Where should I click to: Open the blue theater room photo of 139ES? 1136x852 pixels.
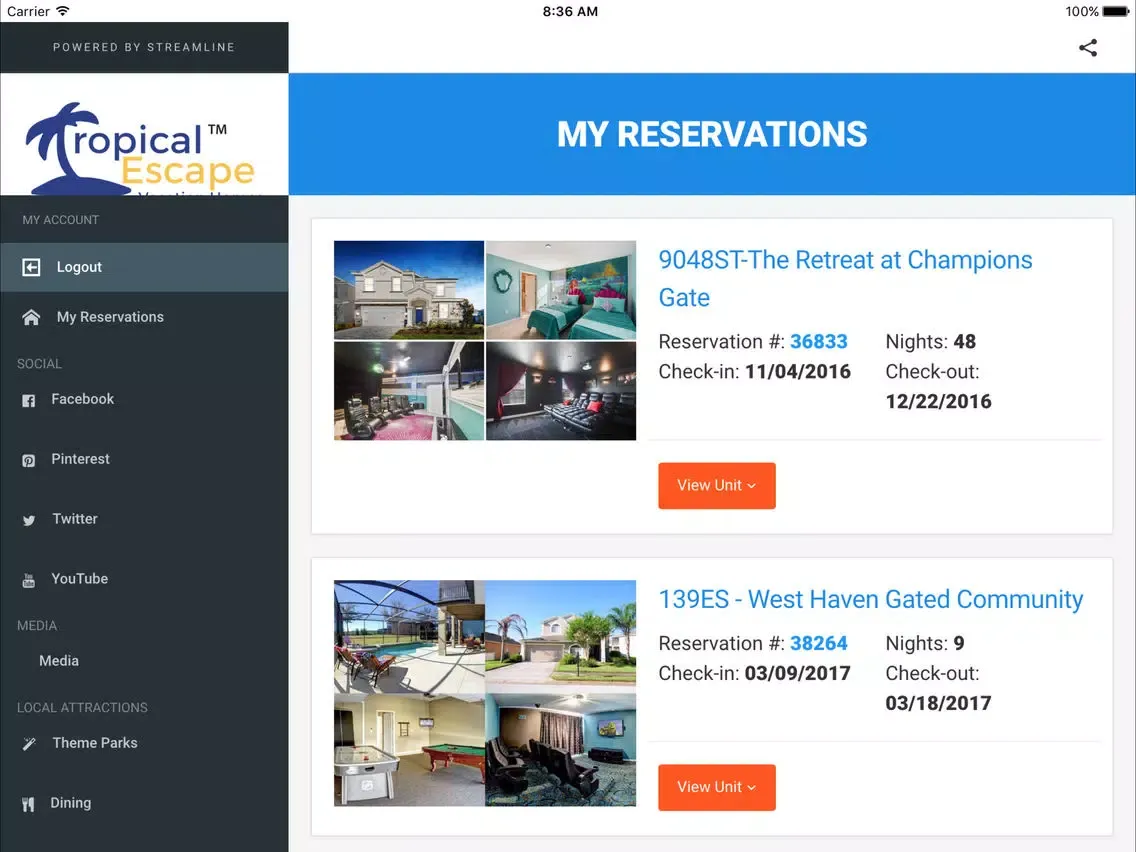tap(561, 750)
